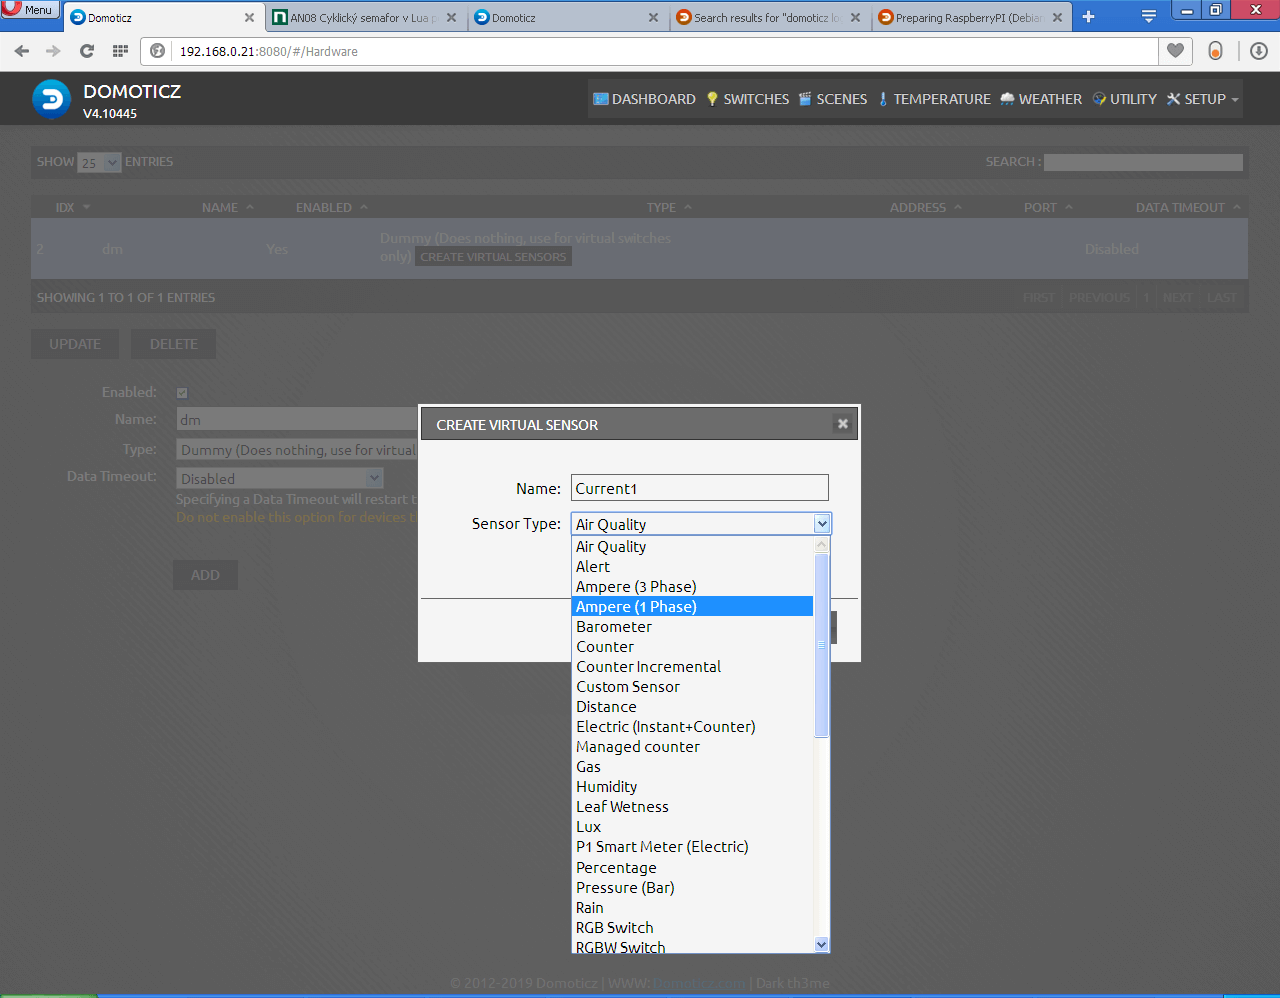1280x998 pixels.
Task: Select Counter Incremental option
Action: [x=692, y=667]
